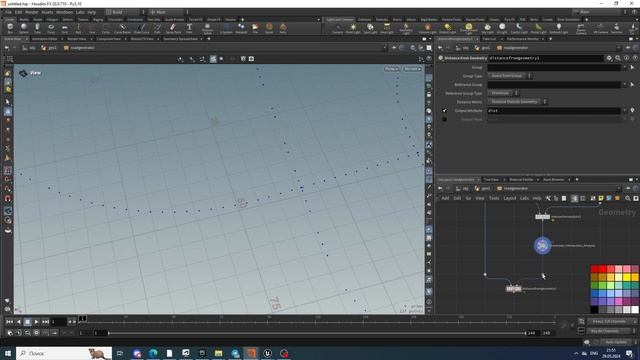Viewport: 640px width, 360px height.
Task: Open the viewport Persp camera dropdown
Action: [391, 69]
